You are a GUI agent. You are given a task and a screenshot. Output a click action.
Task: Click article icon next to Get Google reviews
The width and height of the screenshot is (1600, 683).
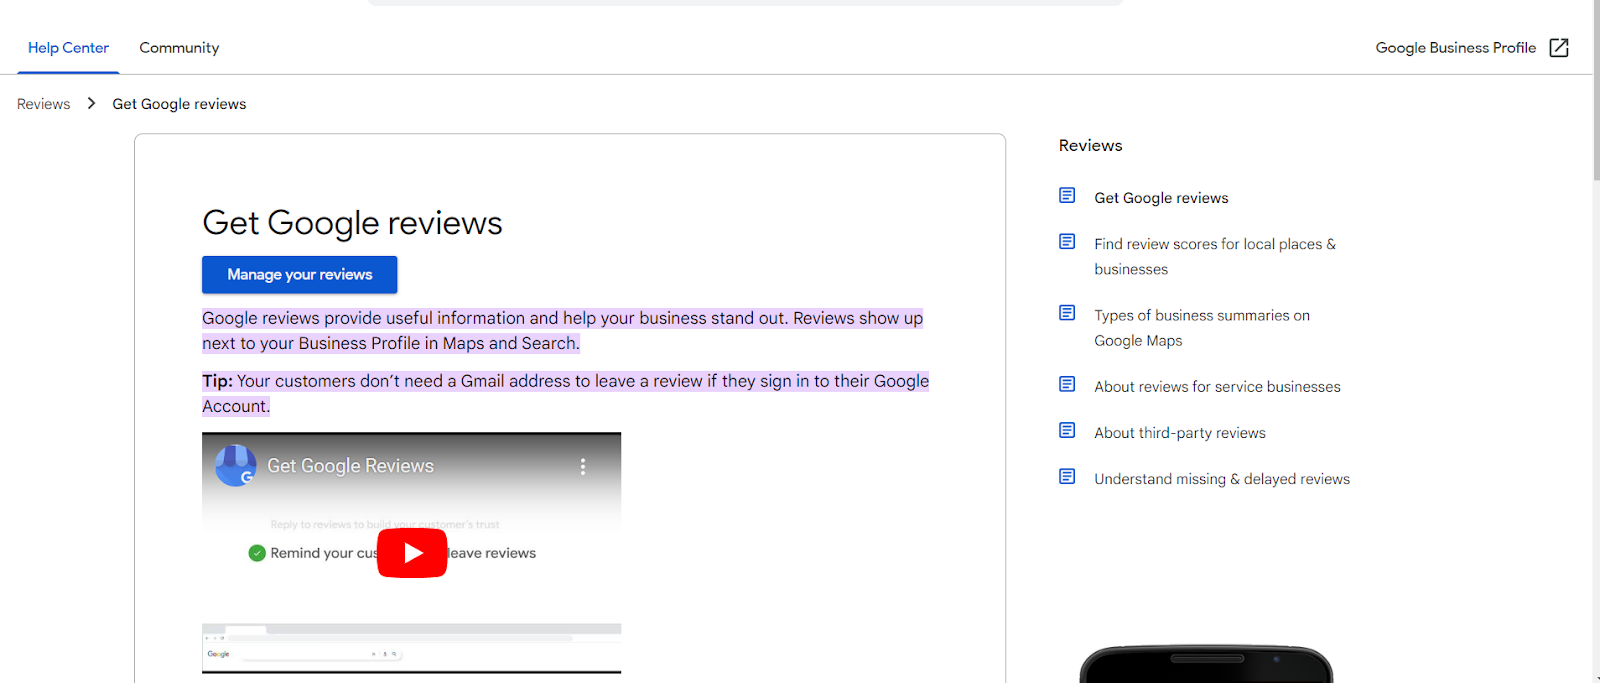1067,195
